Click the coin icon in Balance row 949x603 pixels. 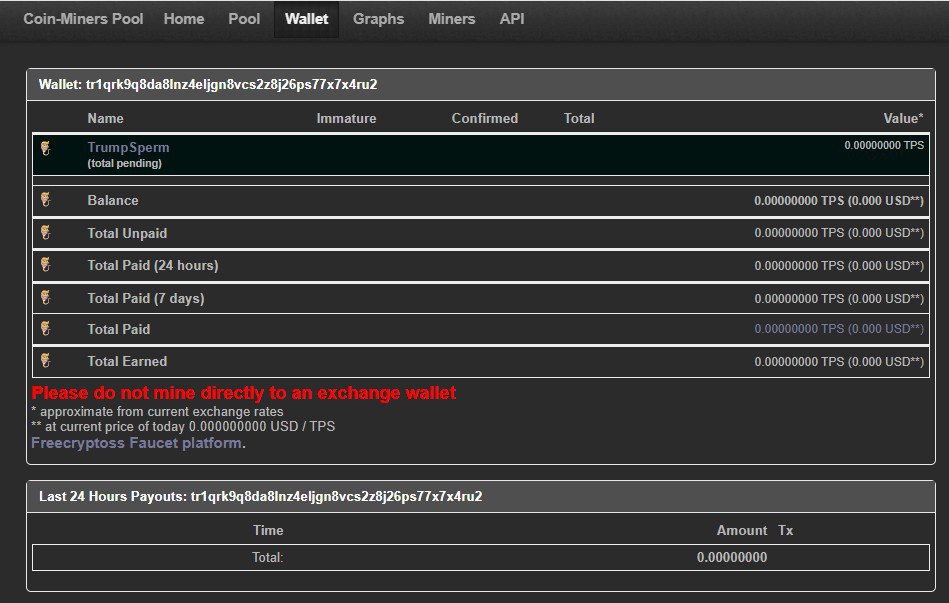tap(45, 200)
